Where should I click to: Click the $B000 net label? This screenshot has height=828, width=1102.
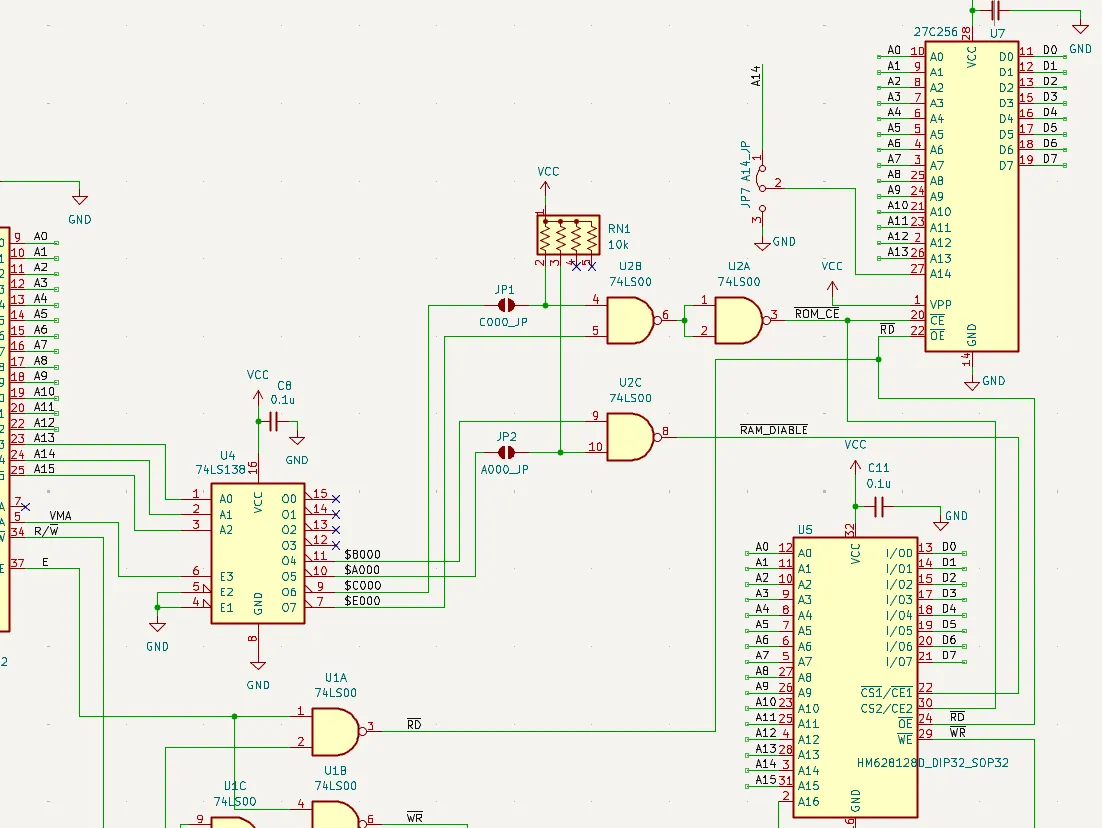pos(362,555)
